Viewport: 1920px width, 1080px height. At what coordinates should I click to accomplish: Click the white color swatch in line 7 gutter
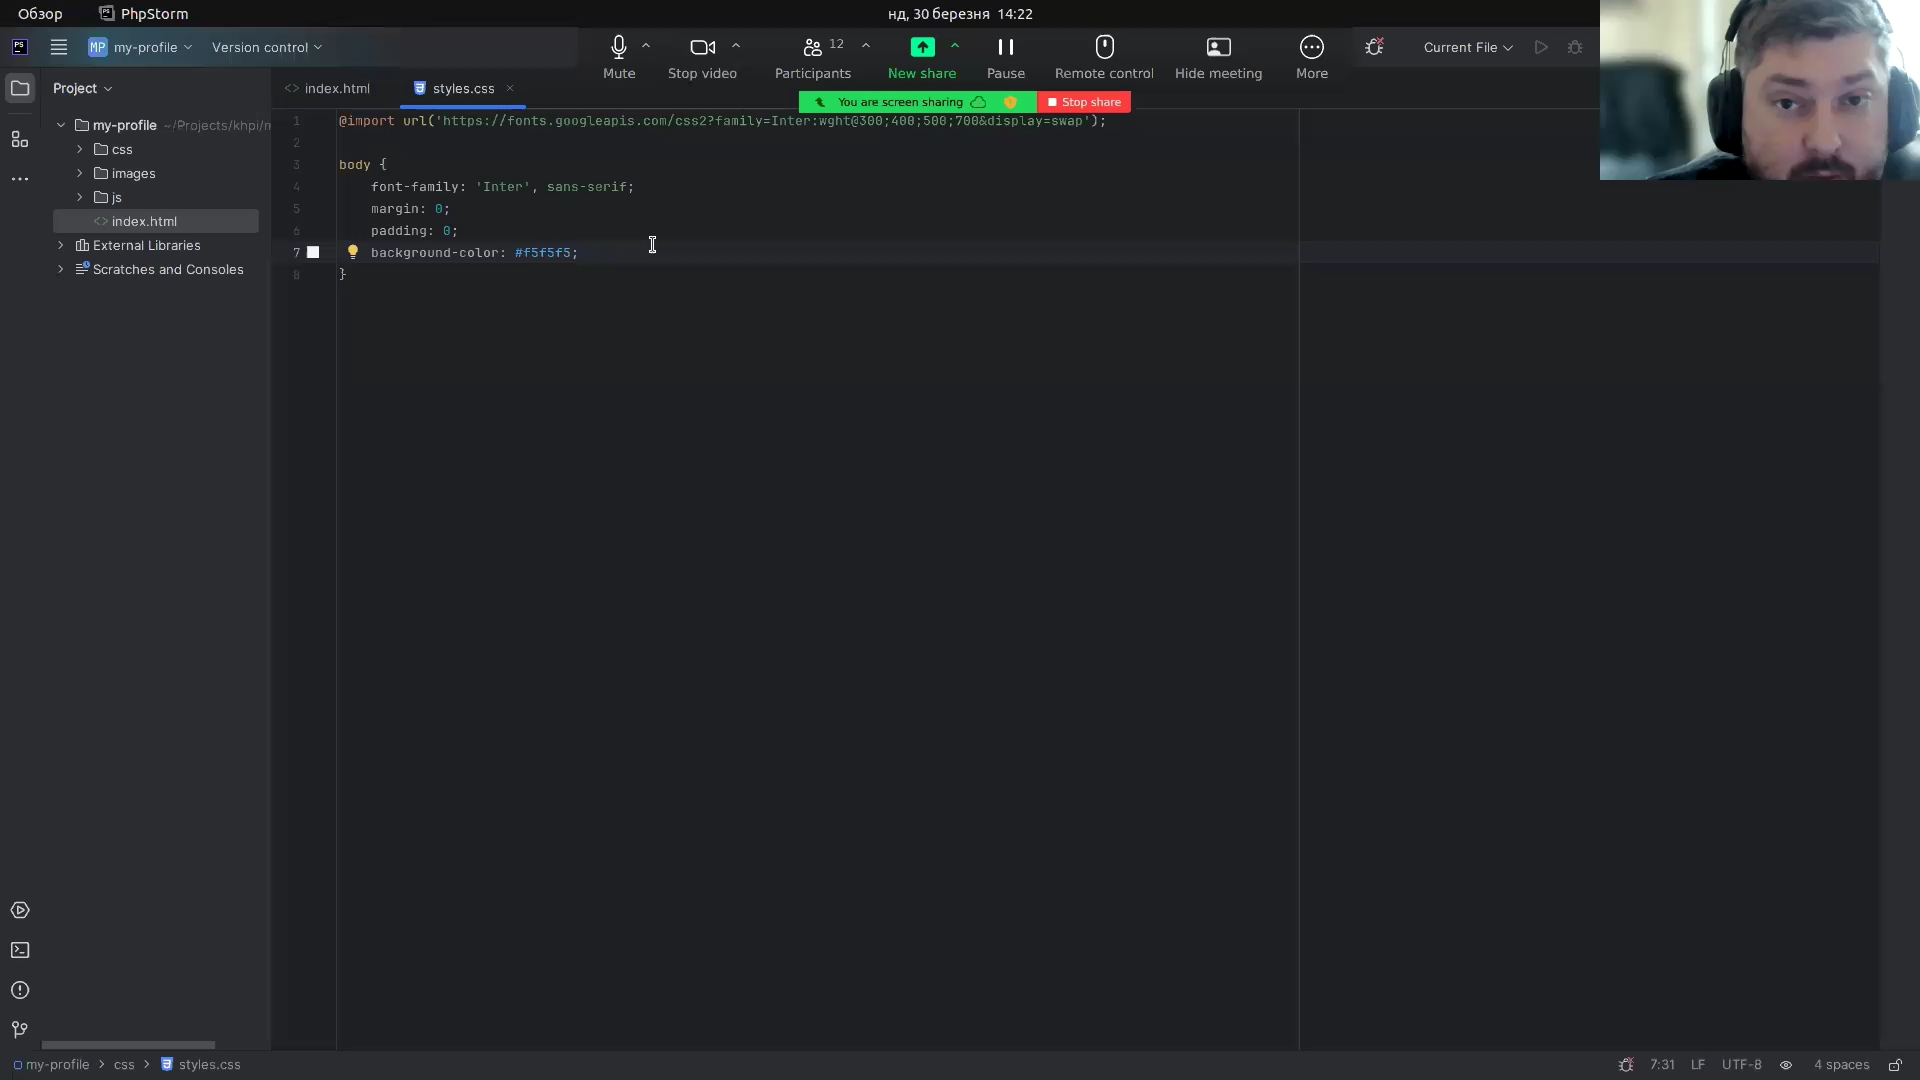click(313, 252)
